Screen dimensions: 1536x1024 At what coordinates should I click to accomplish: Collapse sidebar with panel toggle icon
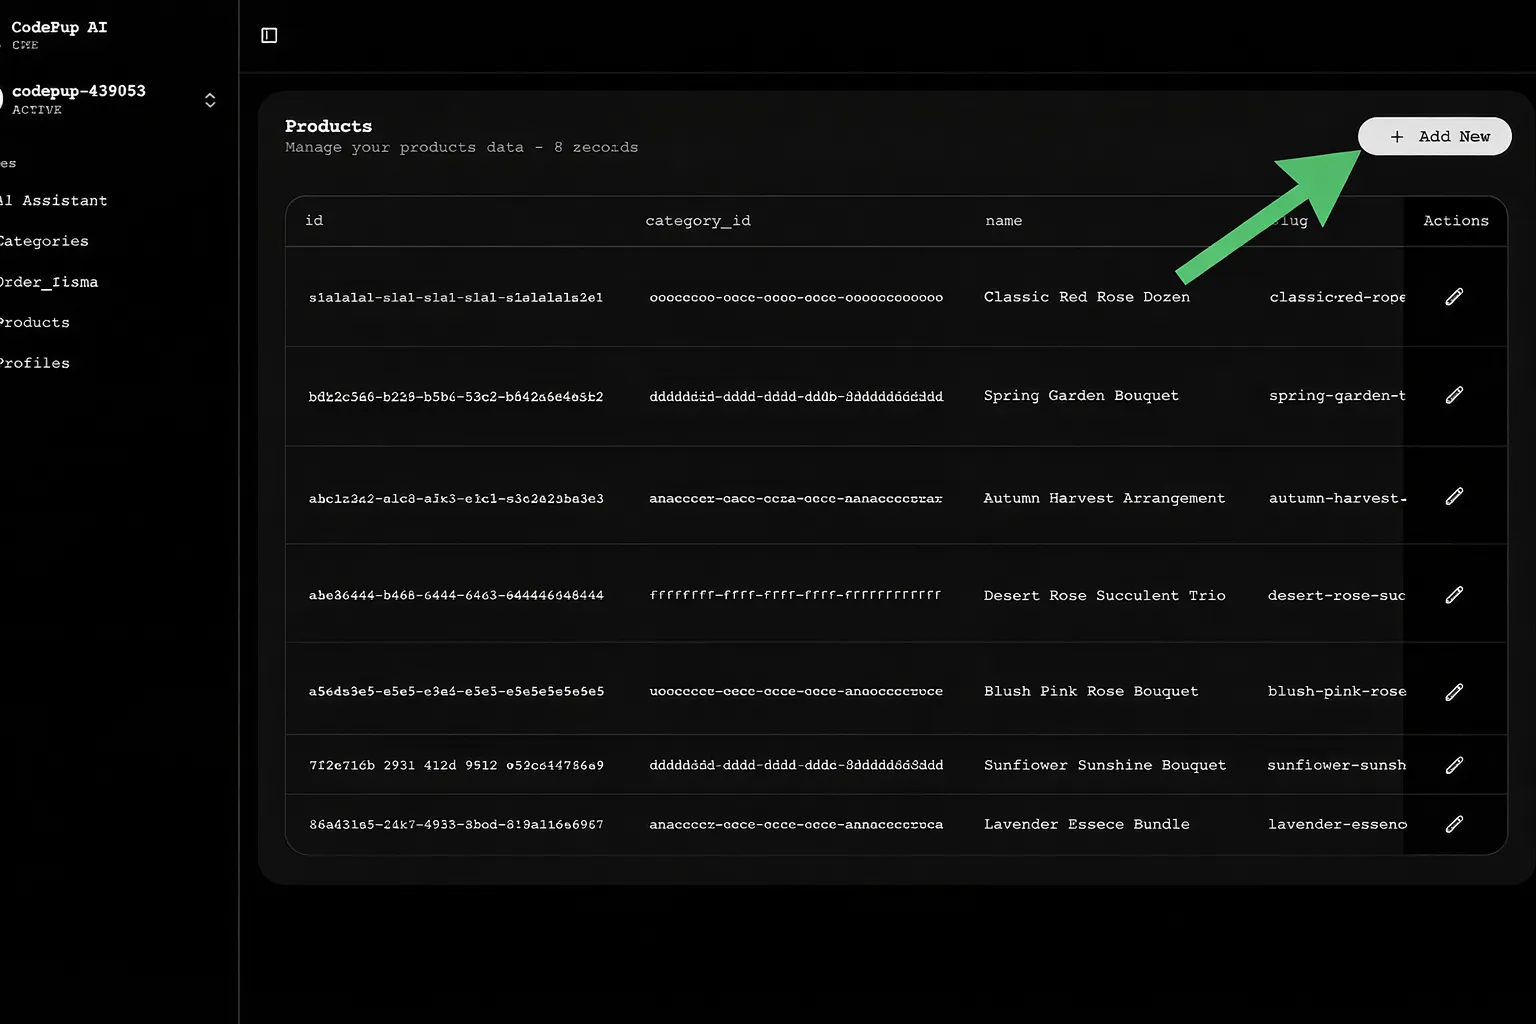coord(268,35)
